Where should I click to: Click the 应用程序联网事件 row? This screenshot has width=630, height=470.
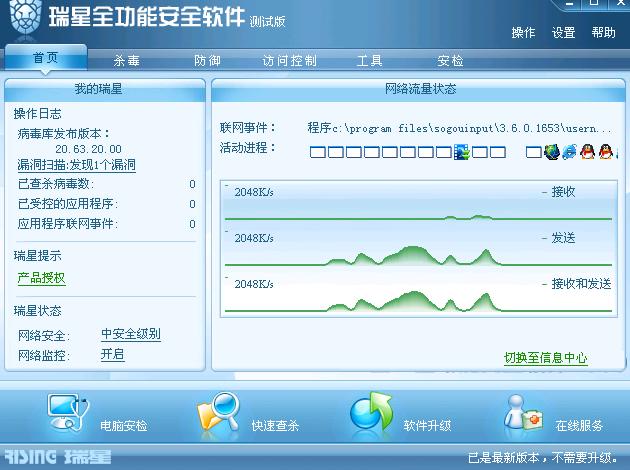tap(106, 224)
